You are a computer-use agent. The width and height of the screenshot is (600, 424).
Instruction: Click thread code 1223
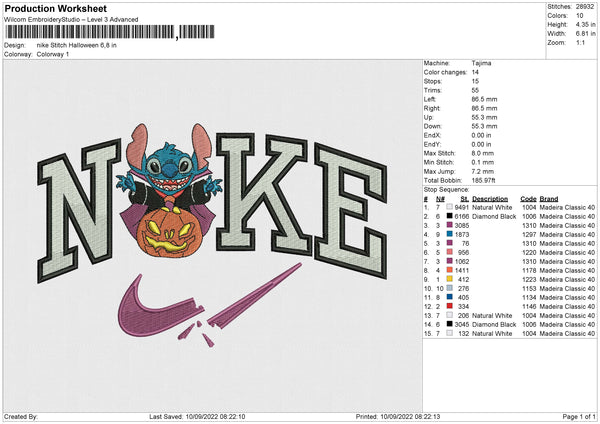(529, 279)
